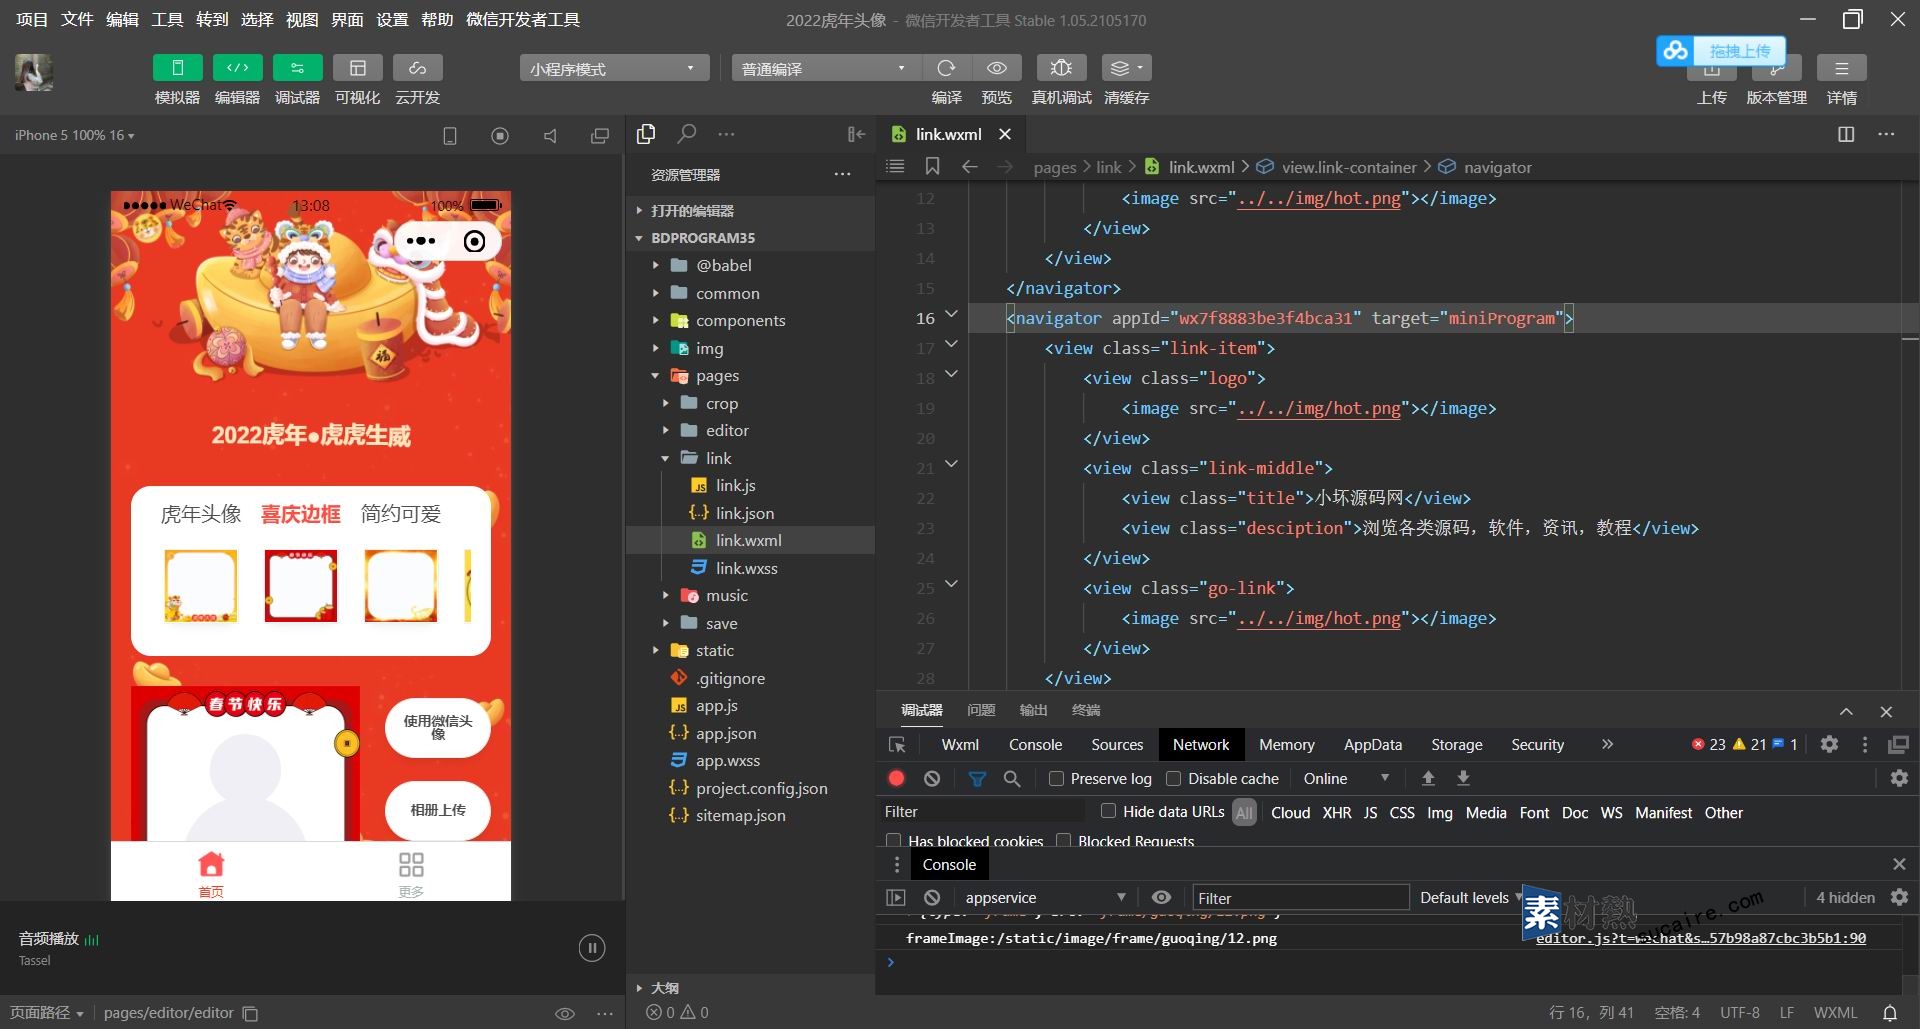1920x1029 pixels.
Task: Open the 普通编译 compile dropdown
Action: coord(825,68)
